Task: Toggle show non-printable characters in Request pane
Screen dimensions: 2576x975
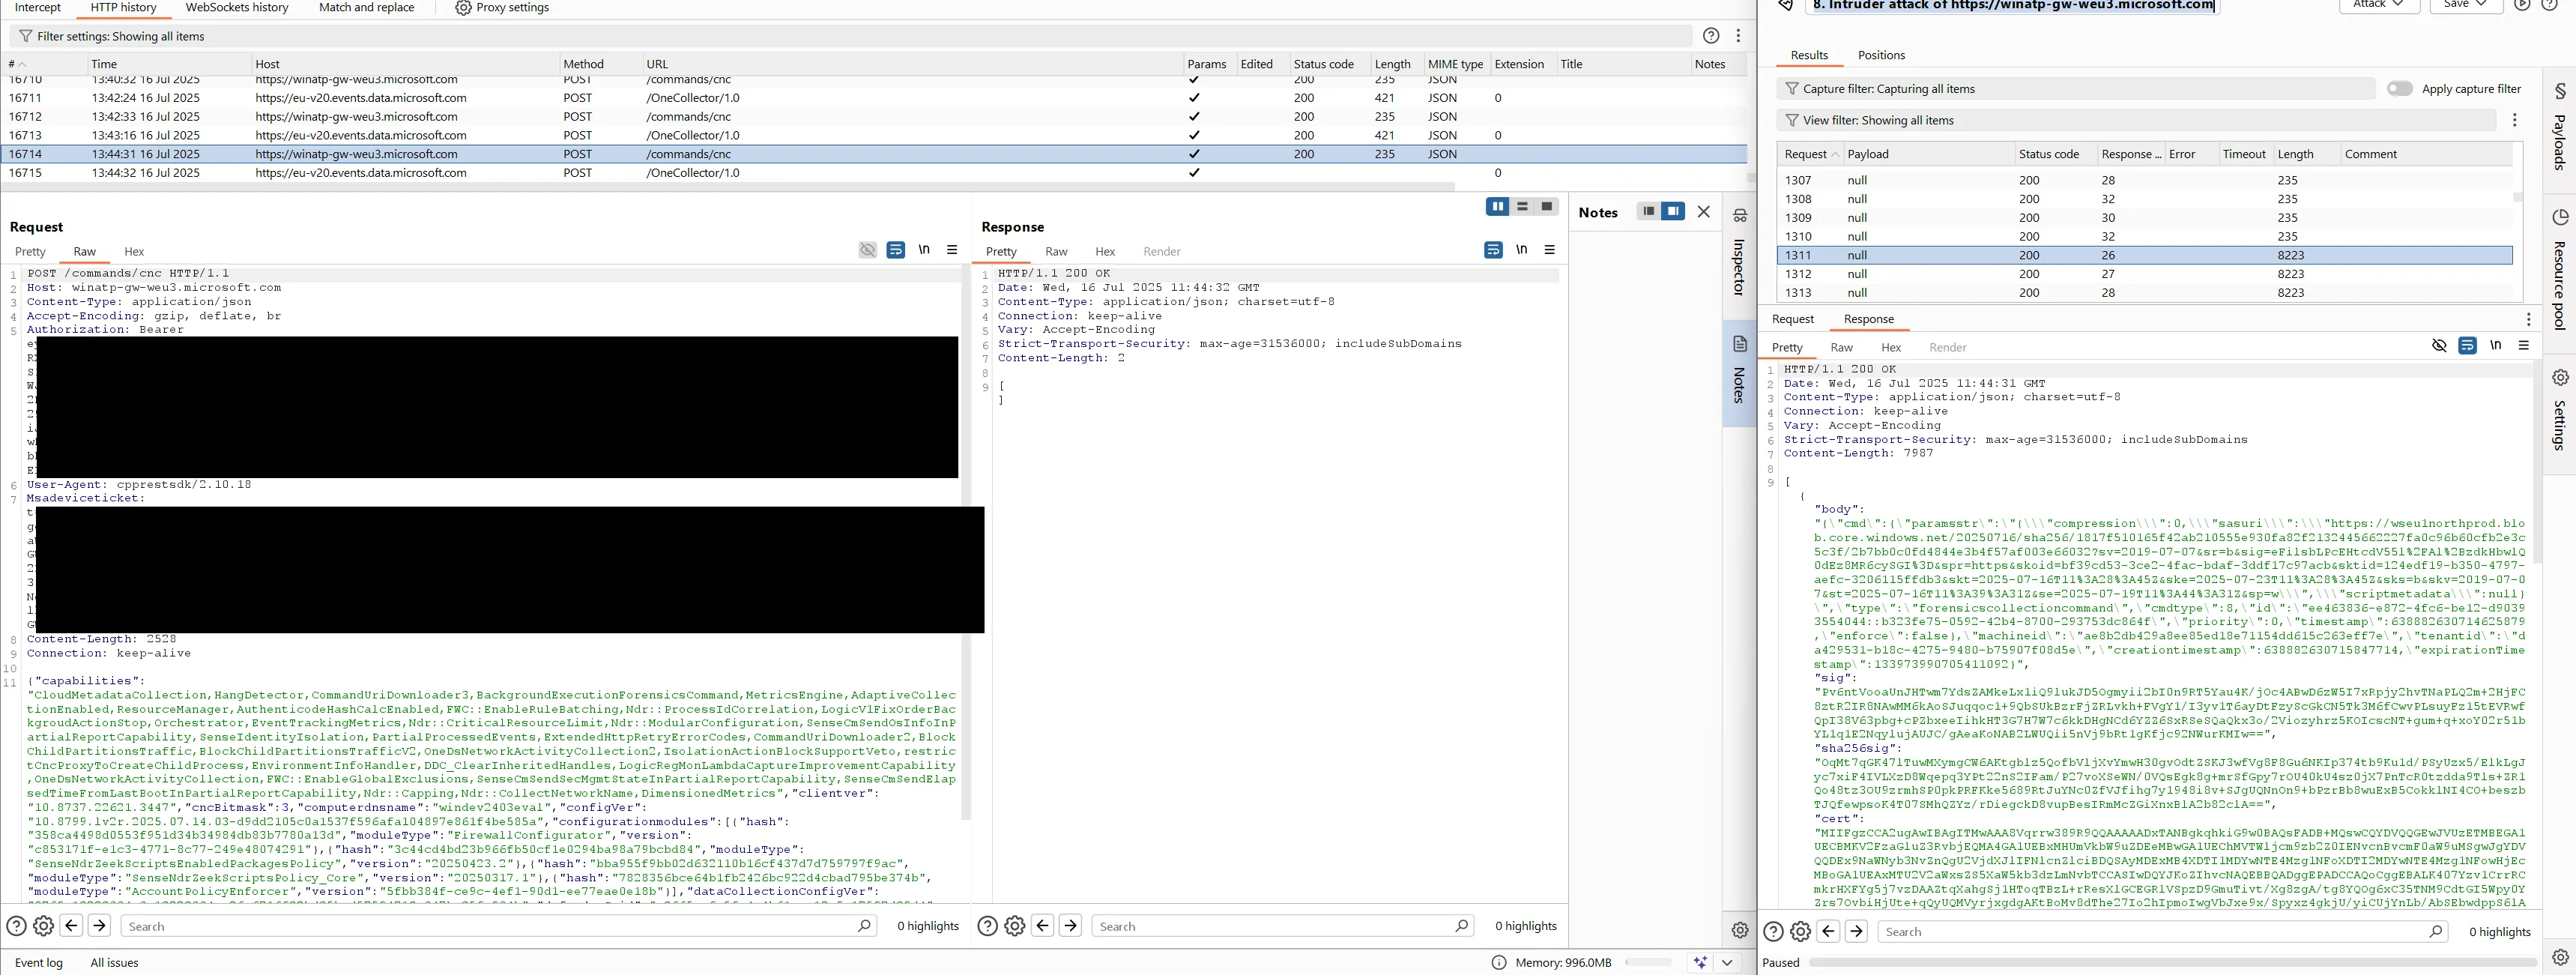Action: click(924, 250)
